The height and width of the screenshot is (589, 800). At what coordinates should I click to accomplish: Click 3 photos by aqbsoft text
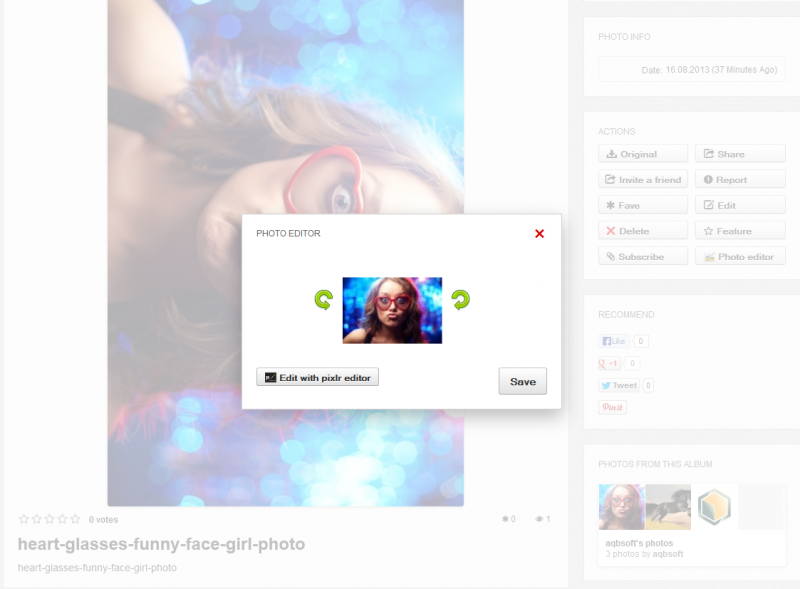(x=644, y=554)
